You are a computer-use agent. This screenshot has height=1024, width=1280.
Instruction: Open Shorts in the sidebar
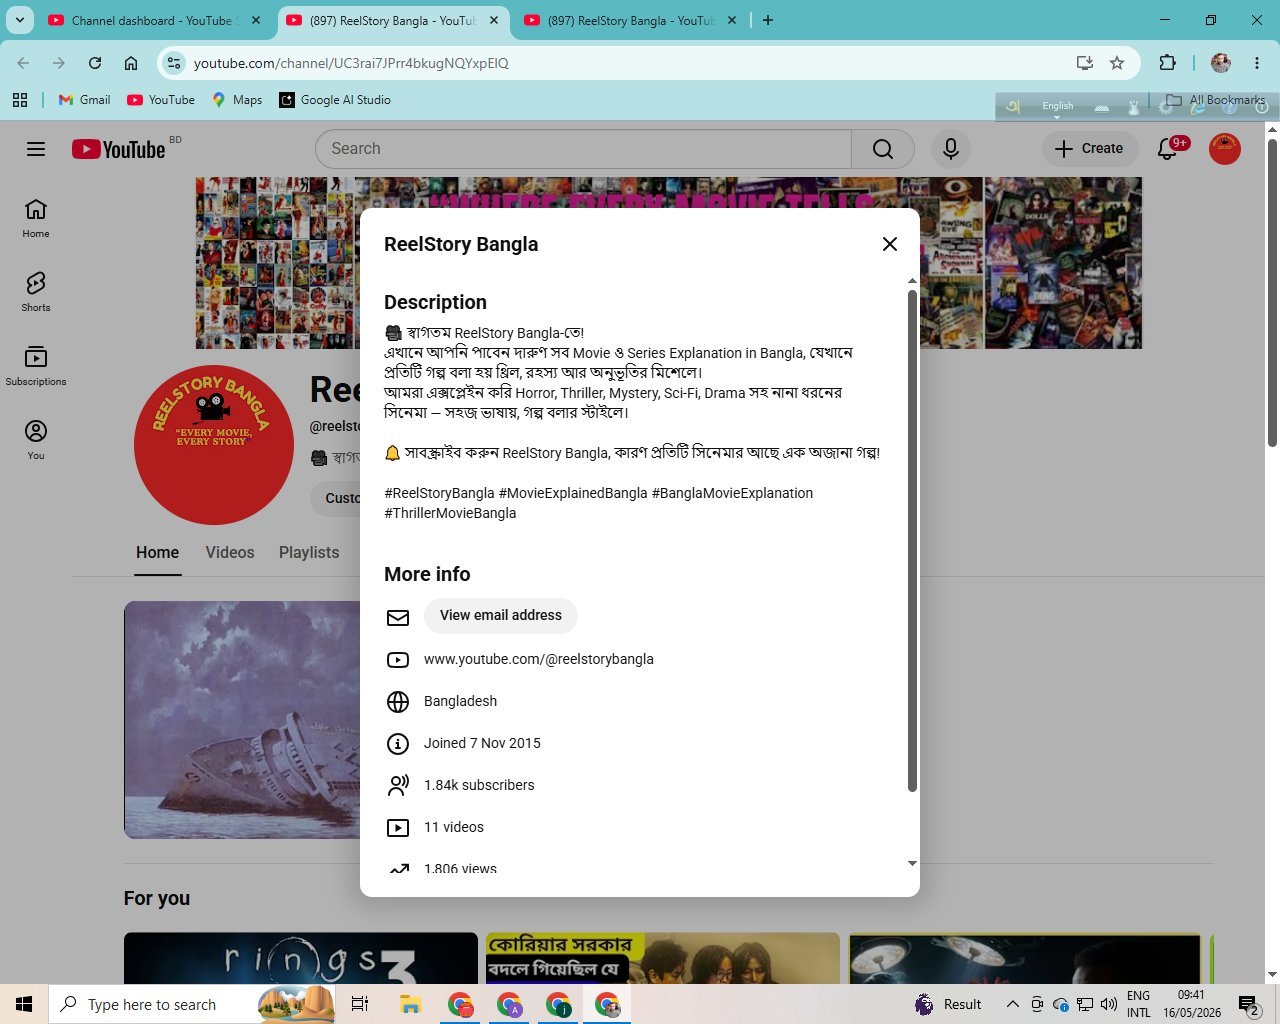pos(36,292)
